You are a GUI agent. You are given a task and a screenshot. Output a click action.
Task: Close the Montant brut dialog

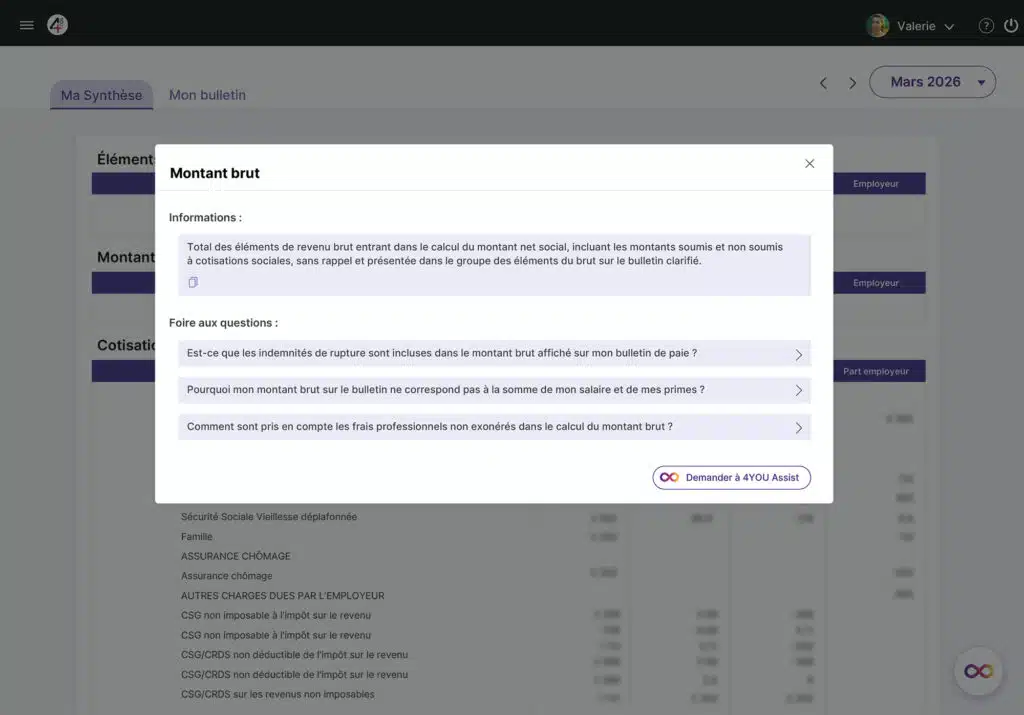809,164
